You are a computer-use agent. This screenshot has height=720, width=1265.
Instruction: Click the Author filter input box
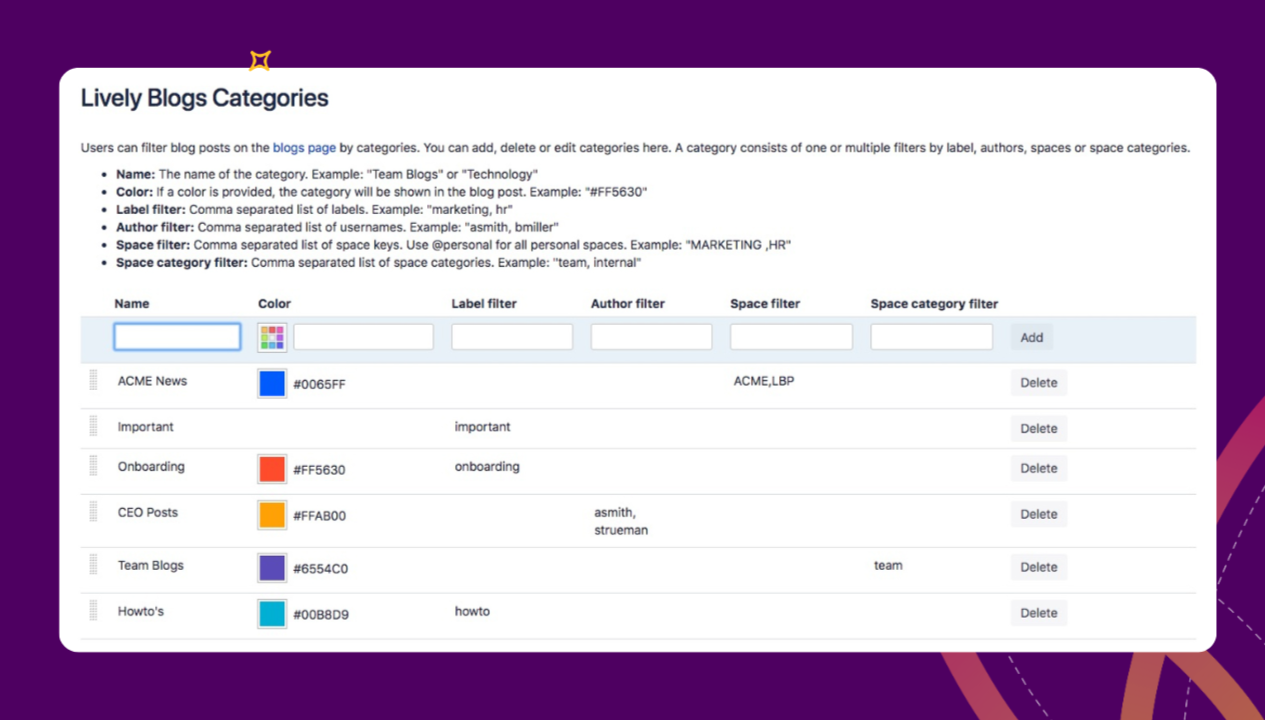(651, 337)
